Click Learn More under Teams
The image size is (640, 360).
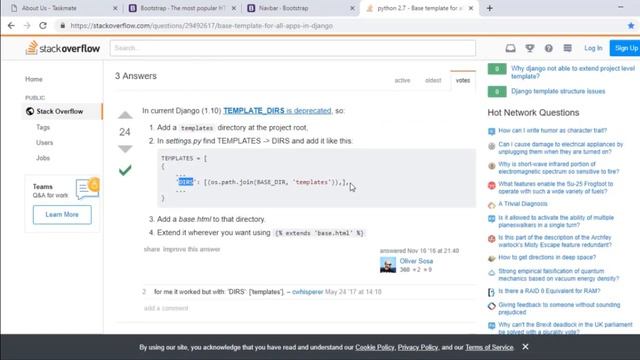(62, 214)
